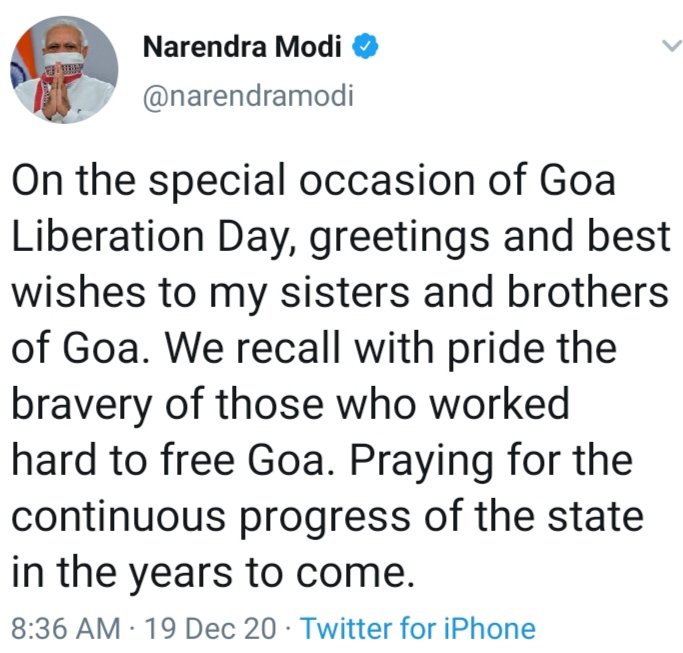The height and width of the screenshot is (653, 683).
Task: Click the Twitter for iPhone source link
Action: coord(418,629)
